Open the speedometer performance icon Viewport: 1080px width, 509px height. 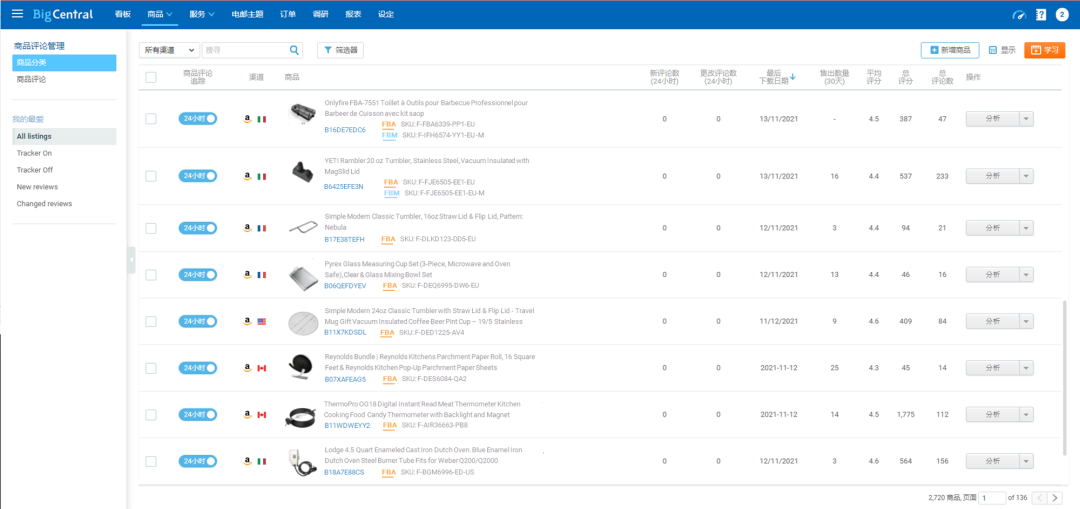coord(1019,14)
